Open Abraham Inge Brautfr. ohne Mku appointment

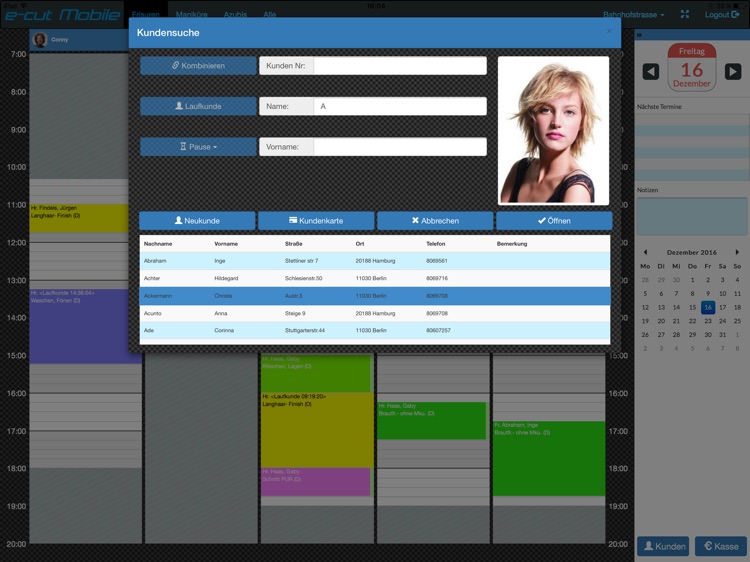[549, 458]
